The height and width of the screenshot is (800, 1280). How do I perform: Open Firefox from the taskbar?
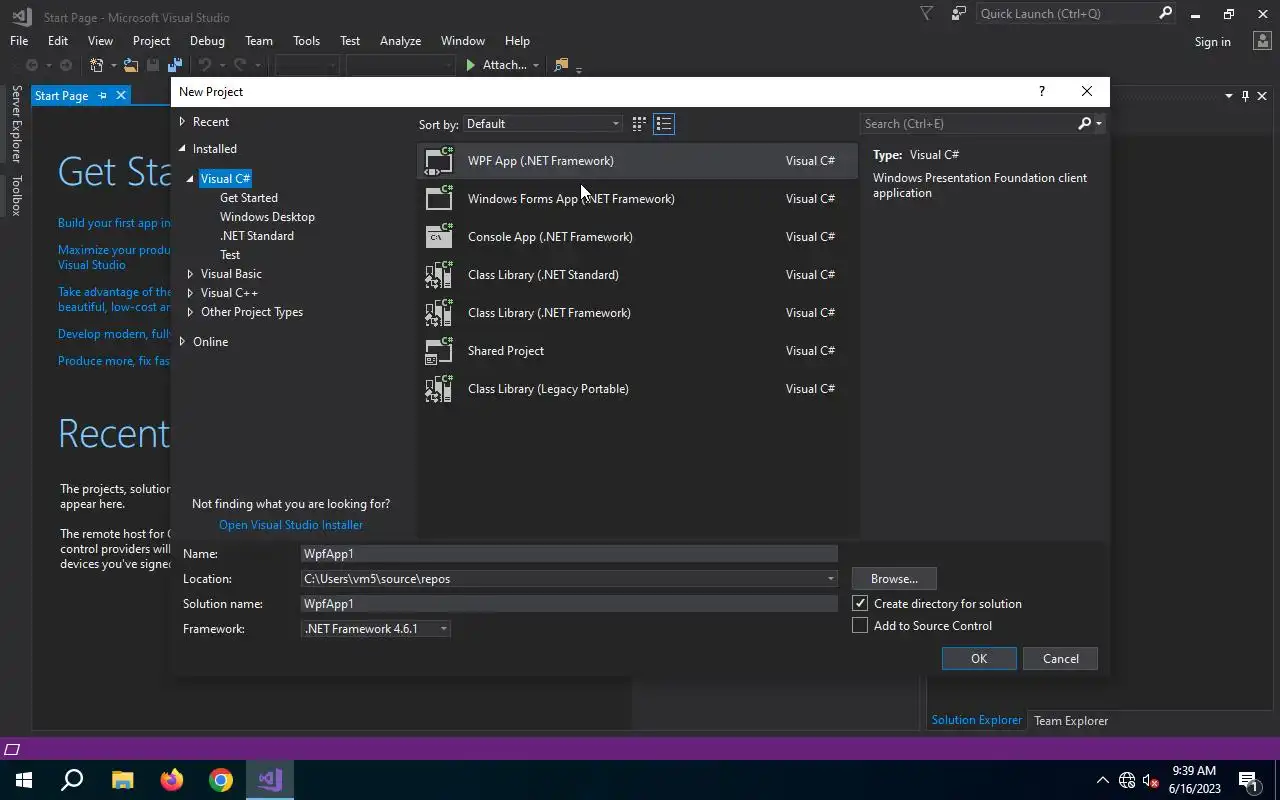pyautogui.click(x=172, y=780)
